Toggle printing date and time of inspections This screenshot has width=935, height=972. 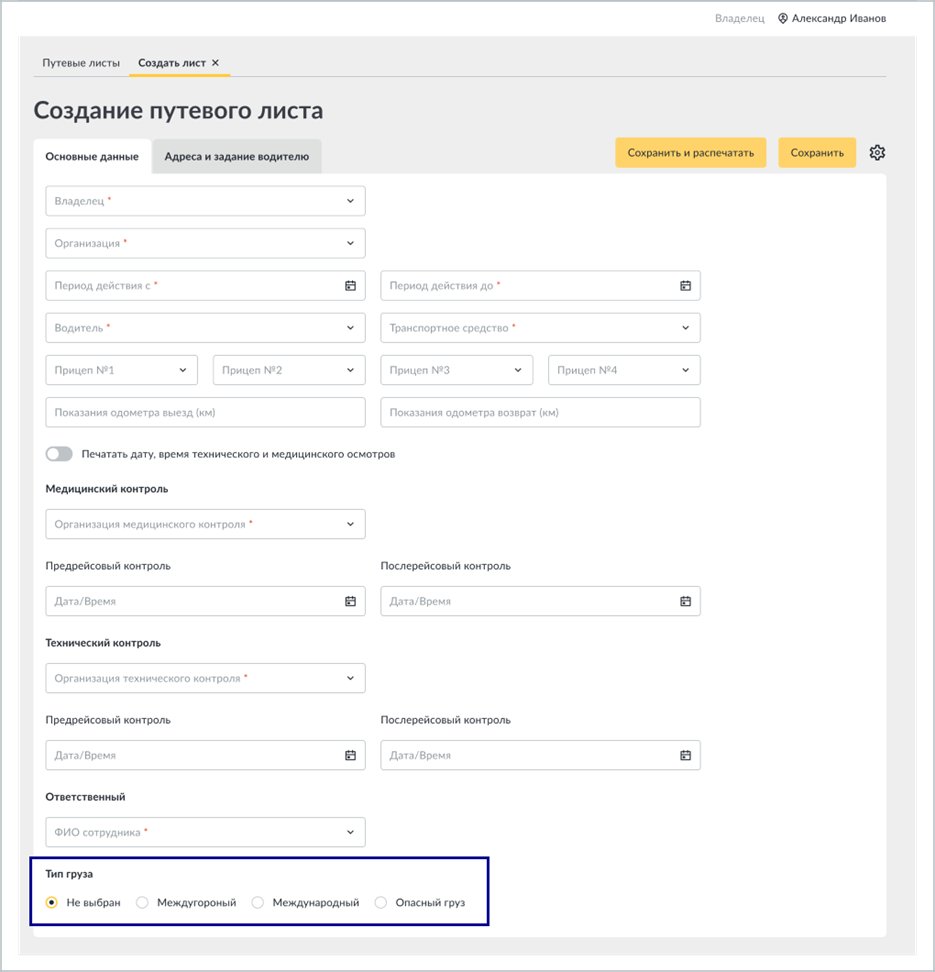click(59, 454)
